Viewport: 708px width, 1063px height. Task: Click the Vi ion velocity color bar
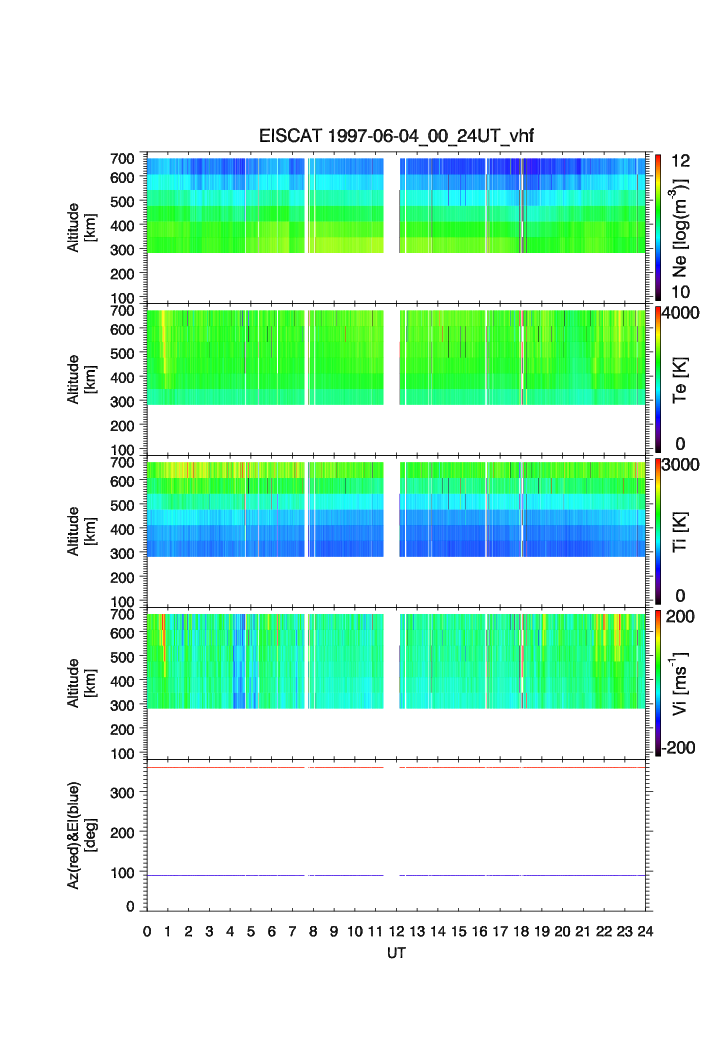(x=658, y=683)
